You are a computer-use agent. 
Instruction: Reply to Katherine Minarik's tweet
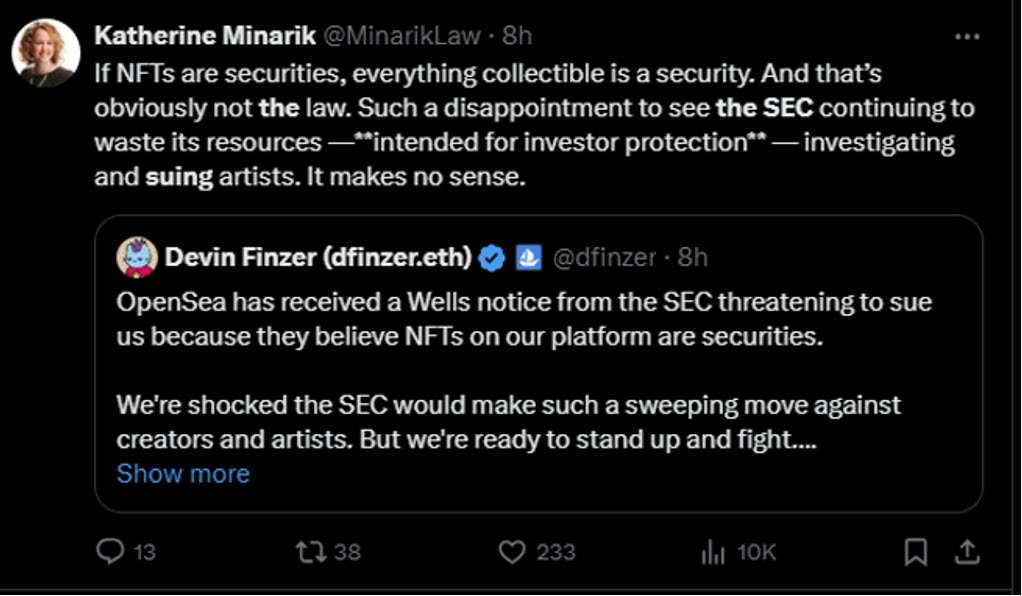coord(112,551)
